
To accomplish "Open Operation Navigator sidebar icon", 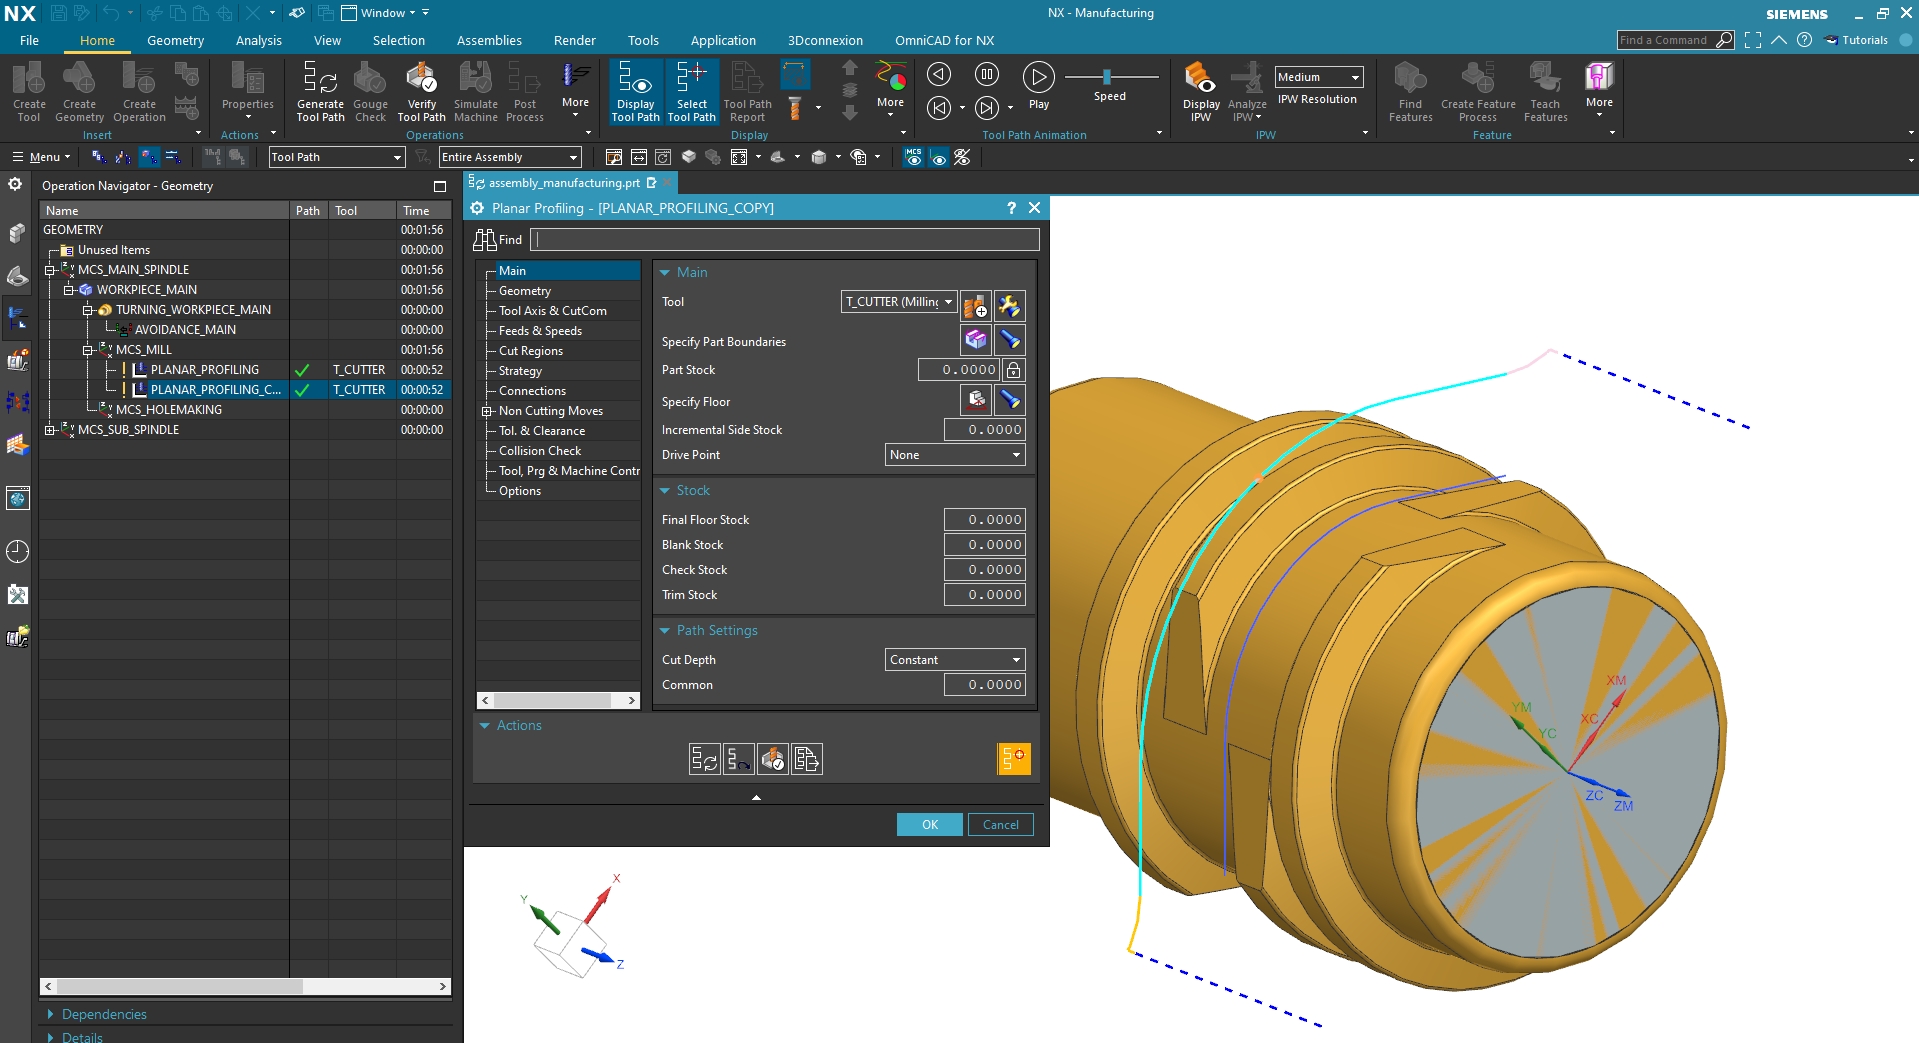I will (x=18, y=319).
